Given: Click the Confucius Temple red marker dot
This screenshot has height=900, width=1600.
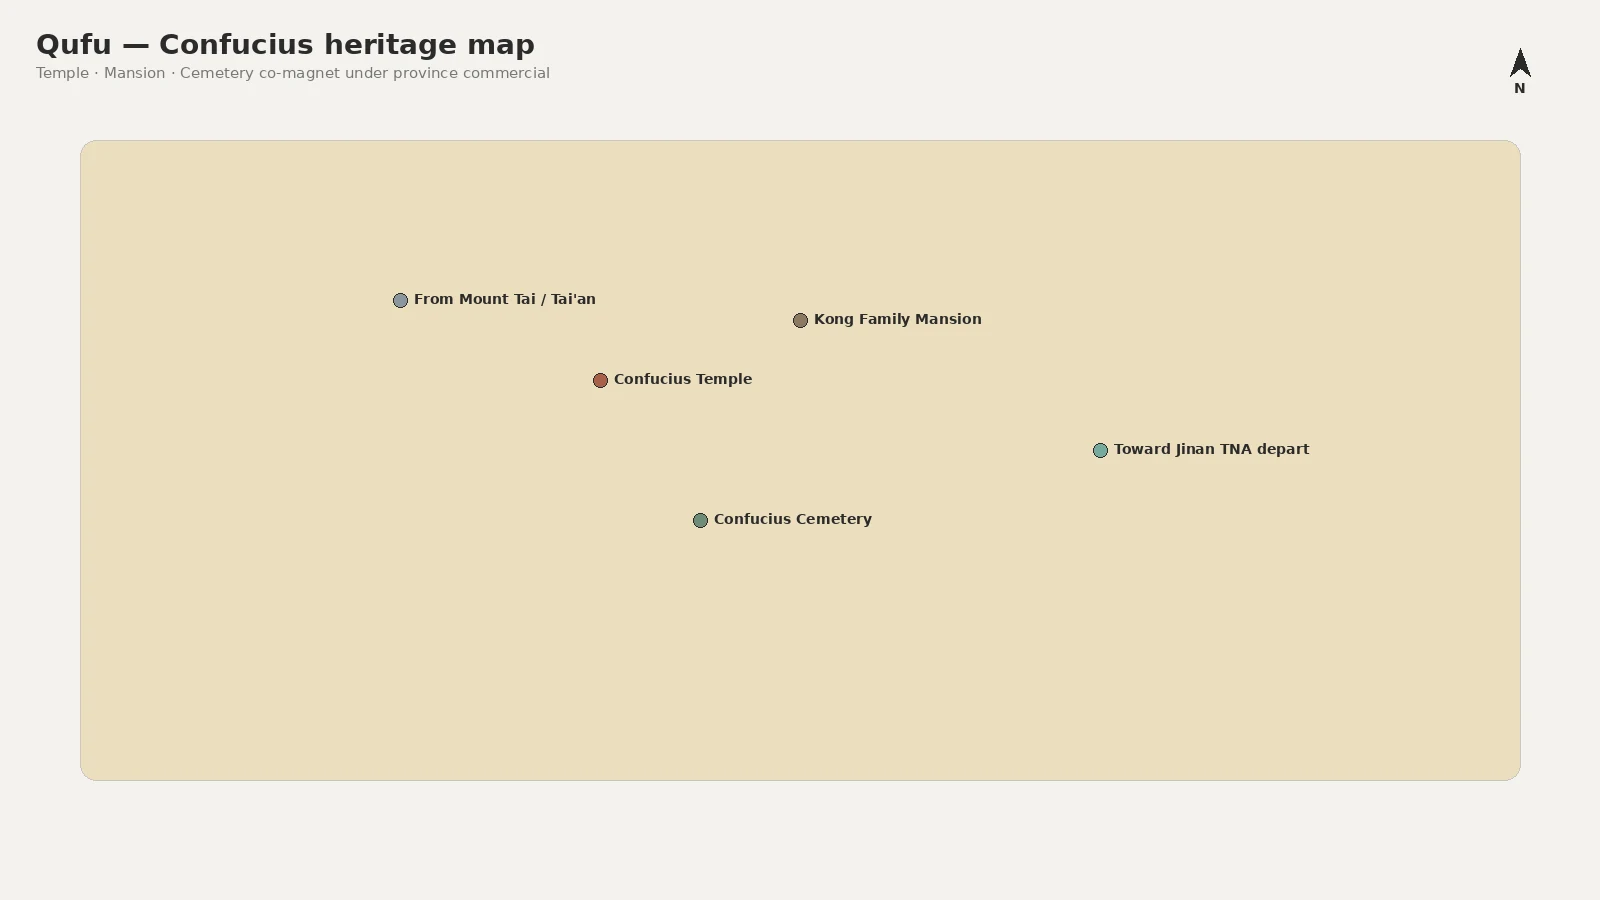Looking at the screenshot, I should coord(600,380).
